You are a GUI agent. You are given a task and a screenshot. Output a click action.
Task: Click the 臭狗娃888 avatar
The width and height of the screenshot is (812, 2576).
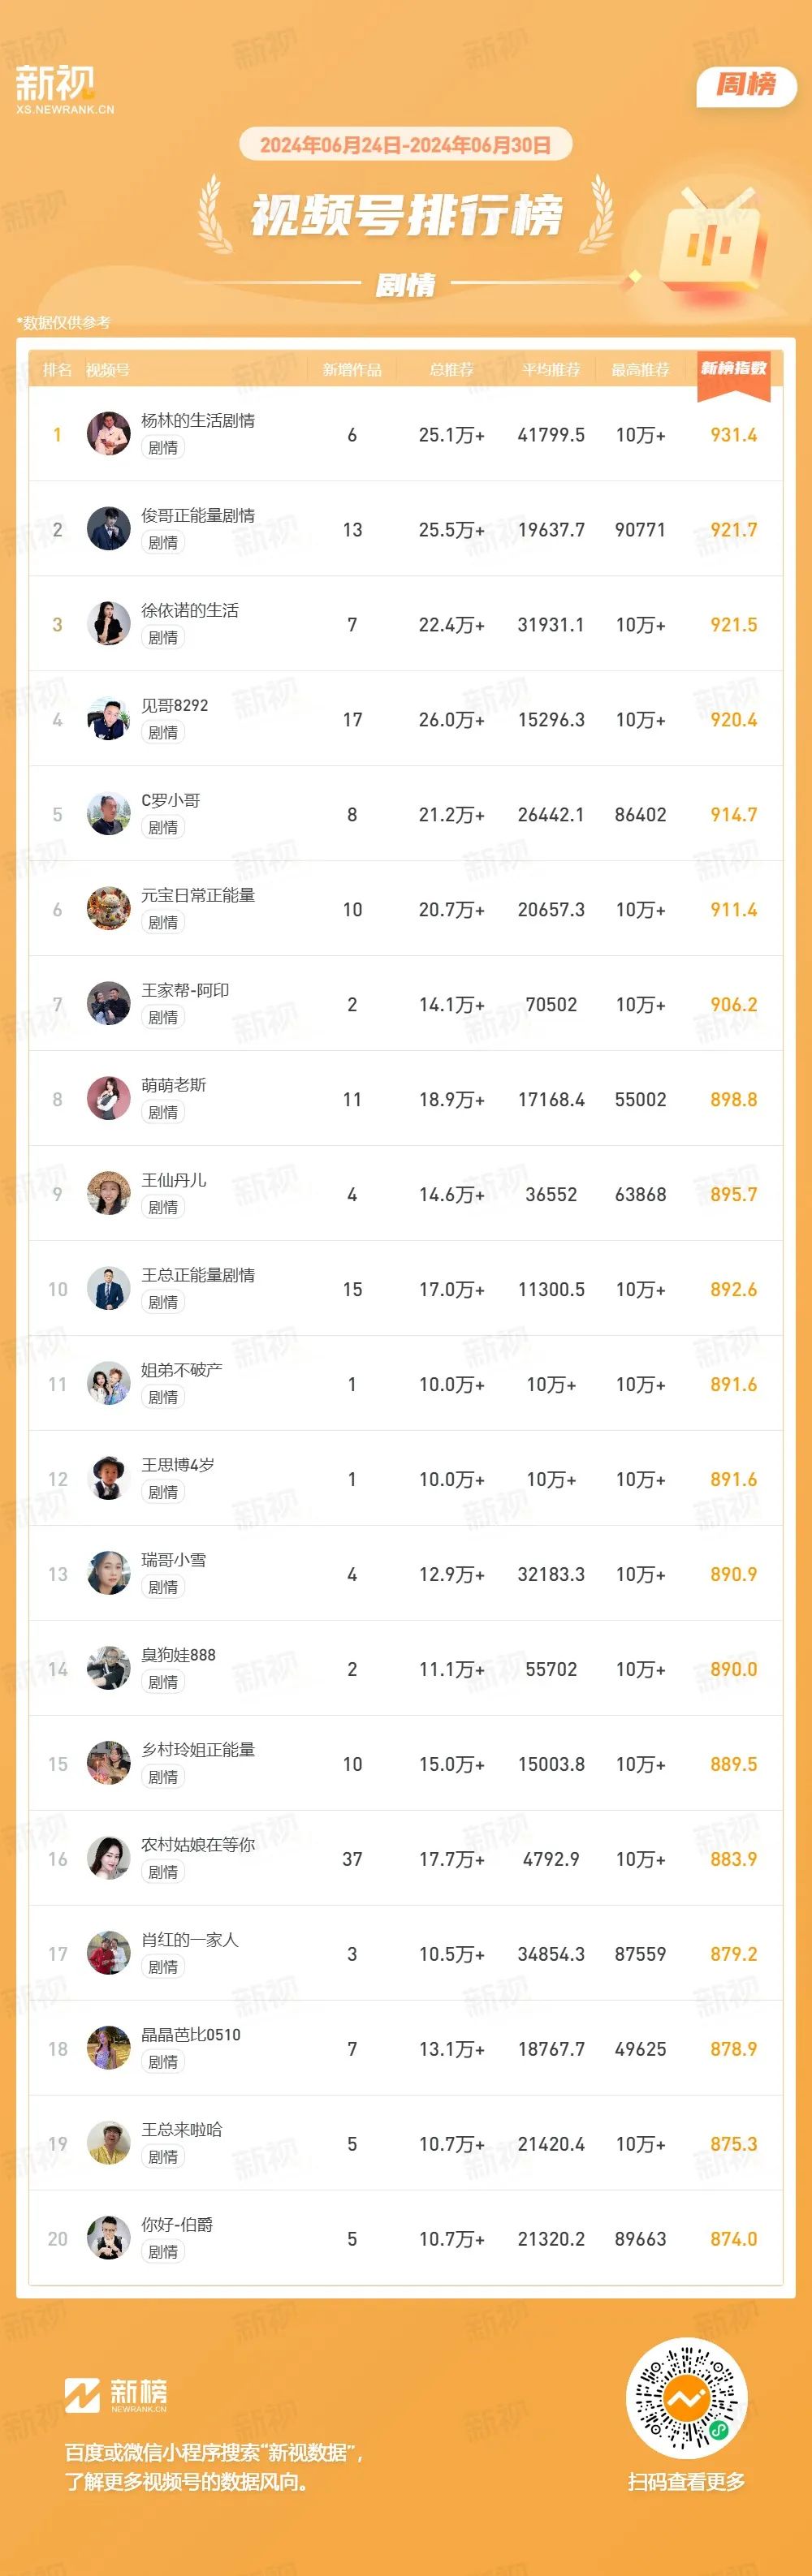pyautogui.click(x=108, y=1669)
